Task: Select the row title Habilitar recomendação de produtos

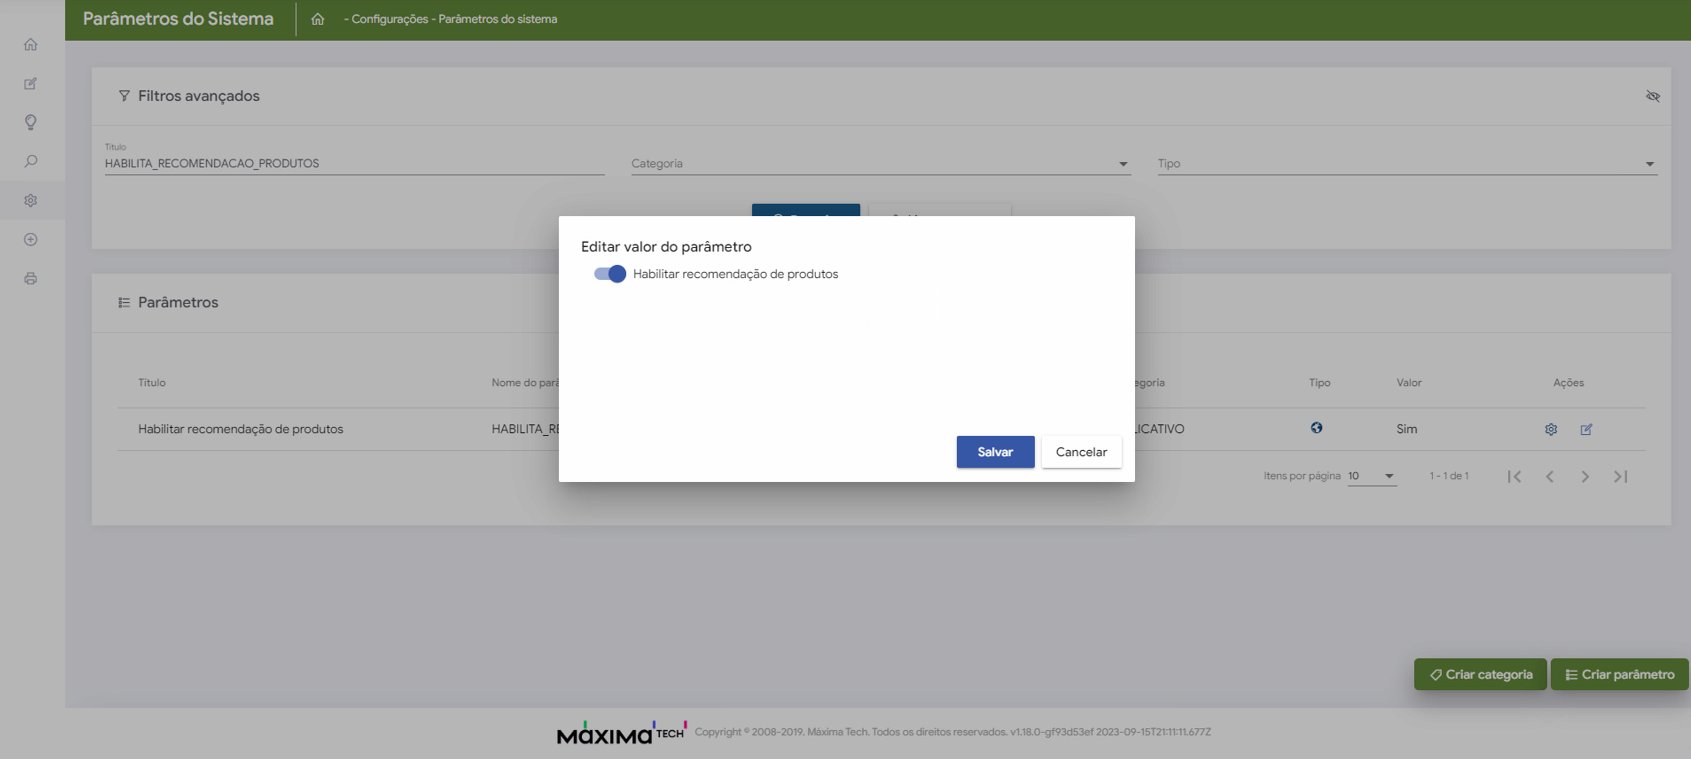Action: coord(241,429)
